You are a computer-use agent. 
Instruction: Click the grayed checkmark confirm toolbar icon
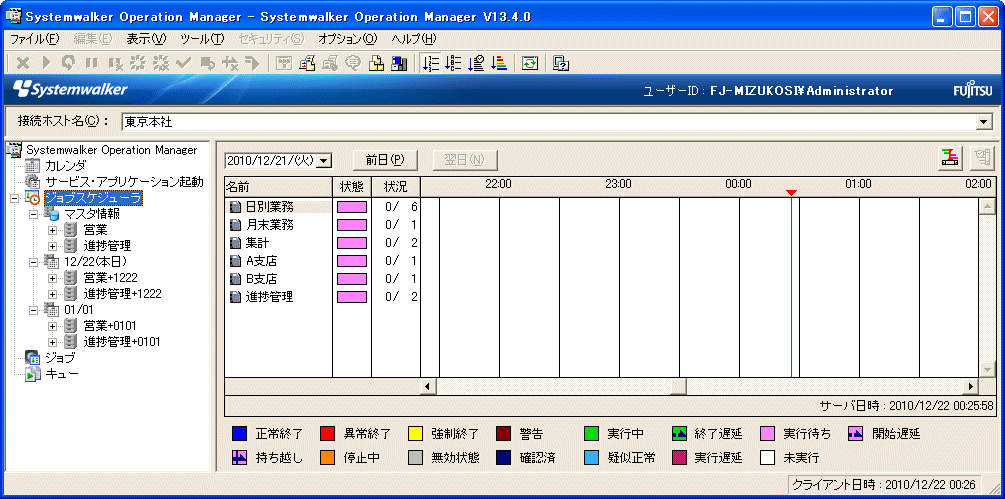point(184,63)
